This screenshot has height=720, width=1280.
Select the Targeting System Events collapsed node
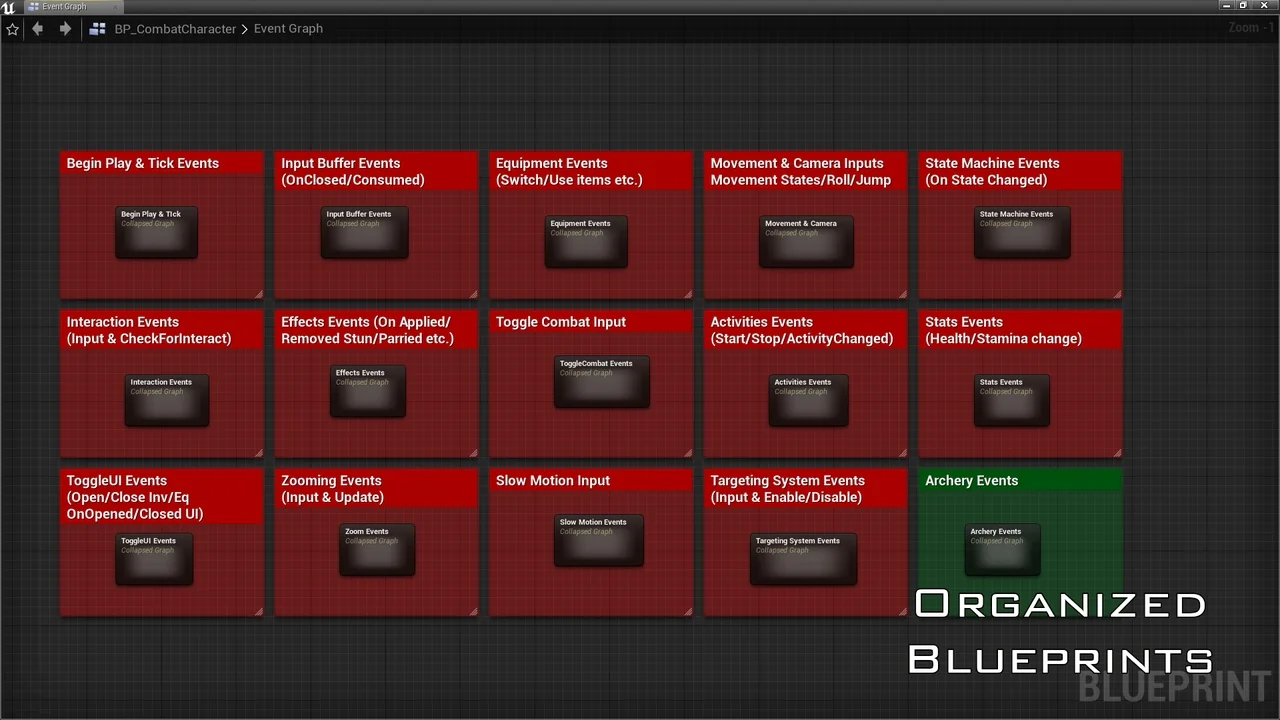803,560
